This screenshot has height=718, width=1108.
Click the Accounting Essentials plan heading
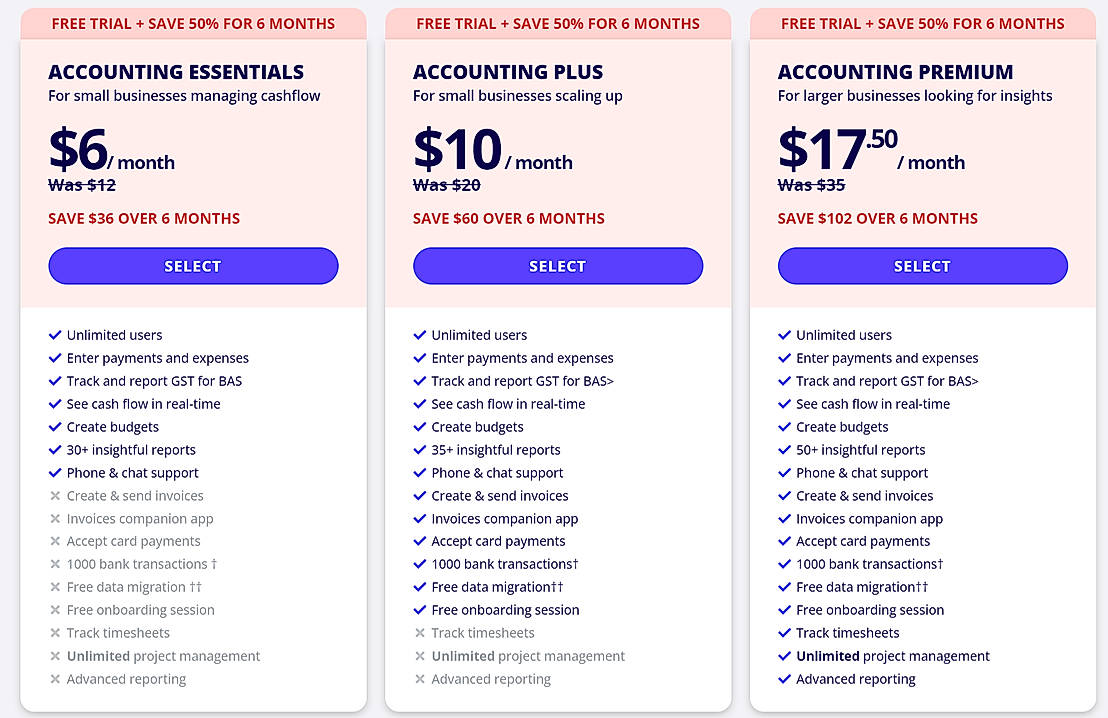pyautogui.click(x=176, y=72)
